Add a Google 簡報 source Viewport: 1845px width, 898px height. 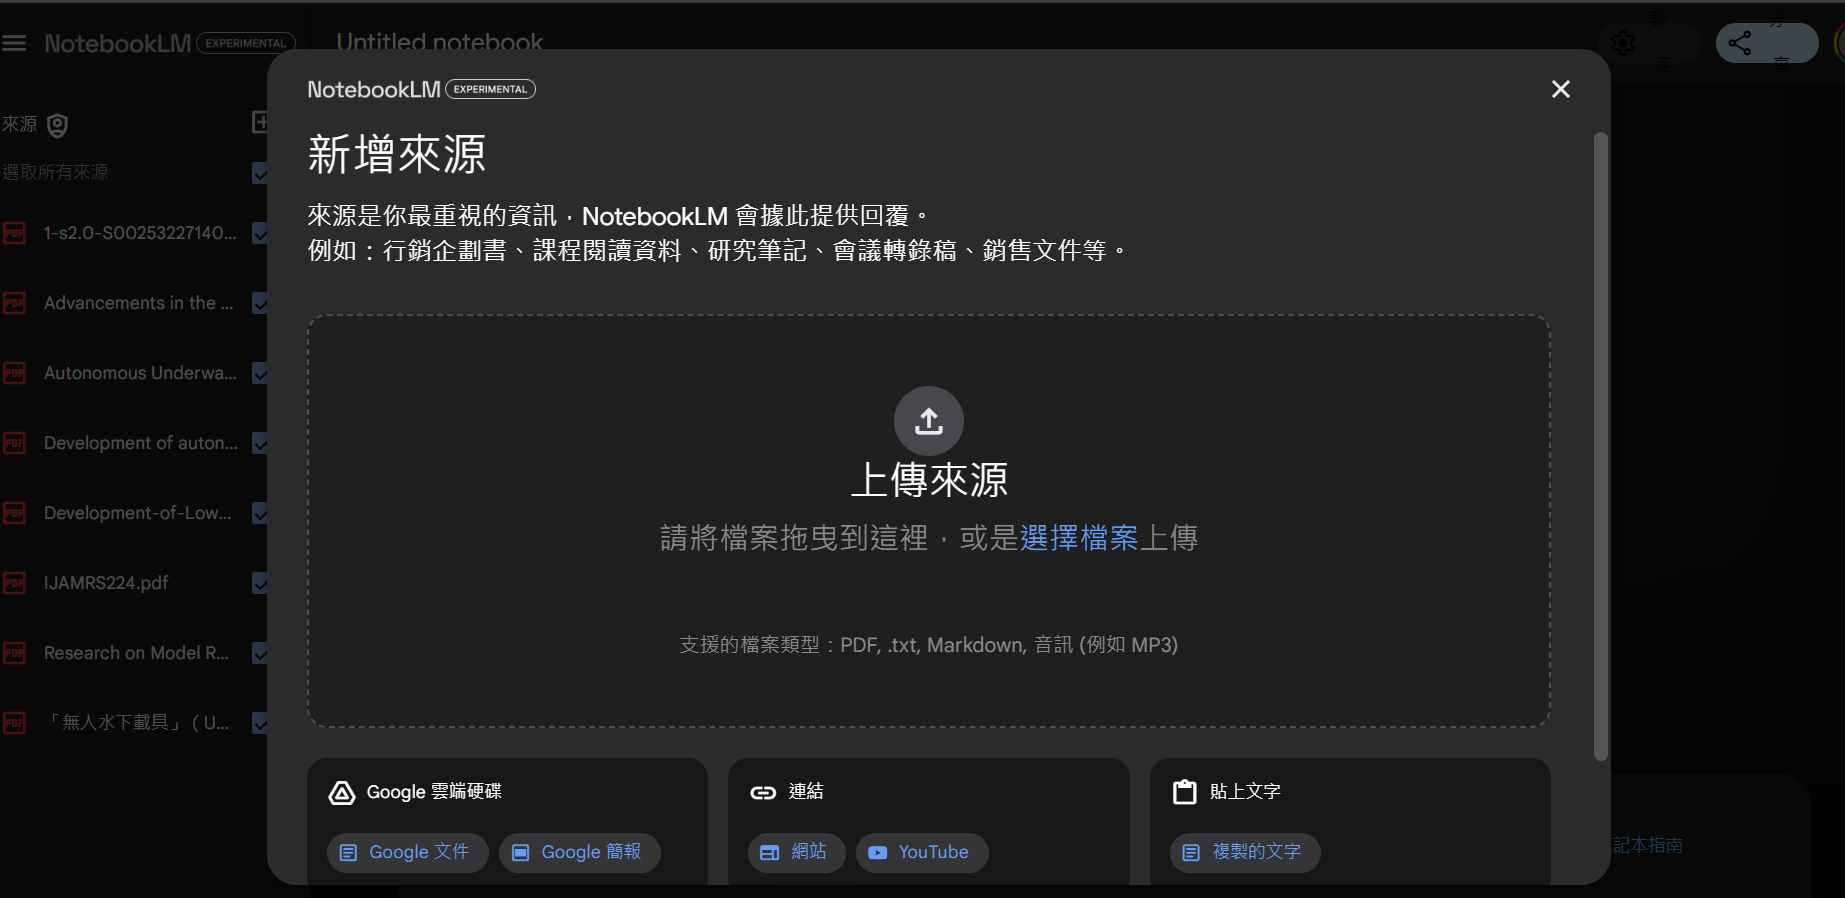(x=580, y=852)
